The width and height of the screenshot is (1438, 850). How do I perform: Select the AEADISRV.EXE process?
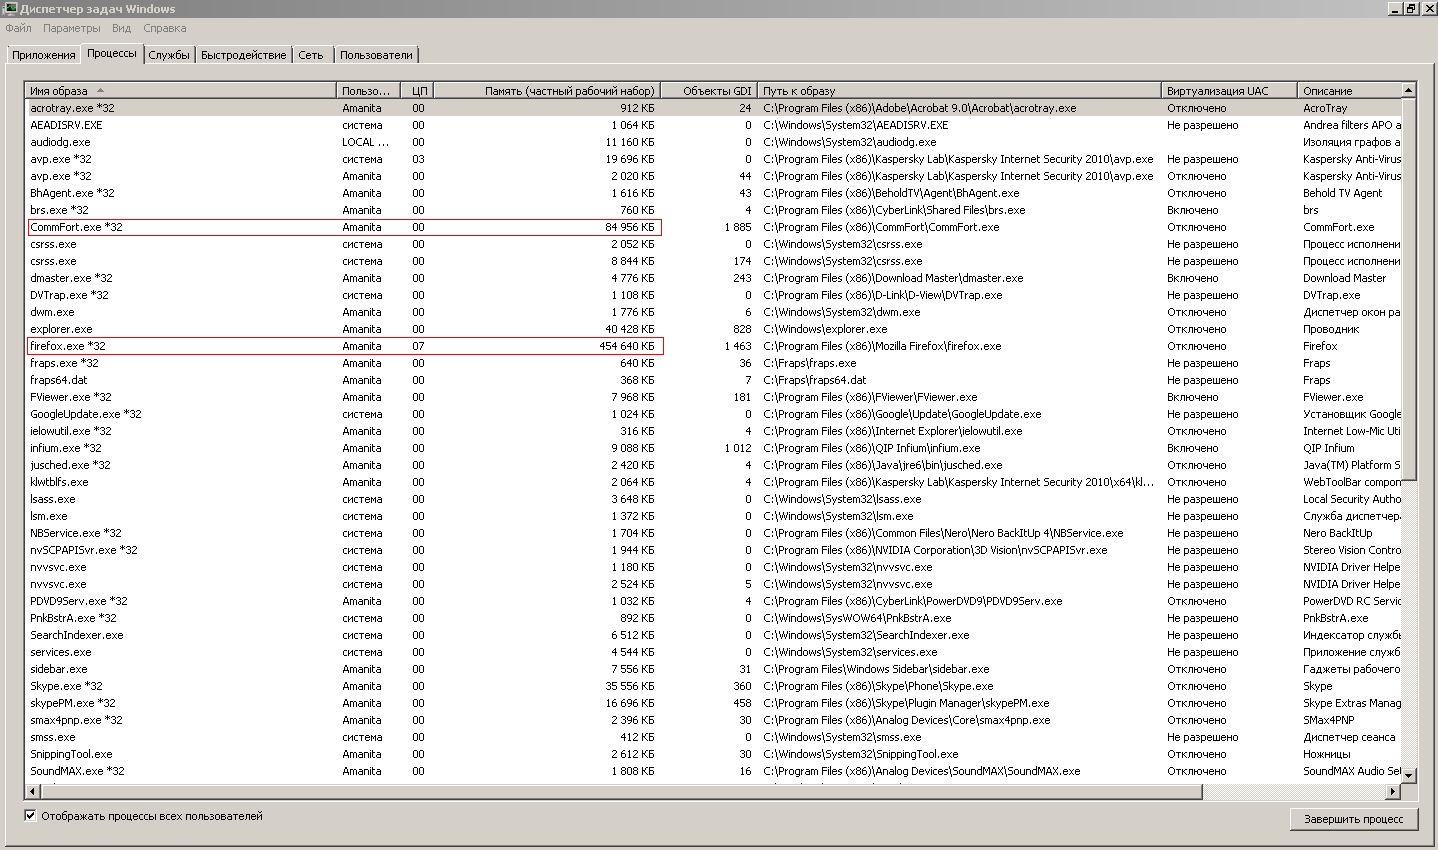pos(714,125)
